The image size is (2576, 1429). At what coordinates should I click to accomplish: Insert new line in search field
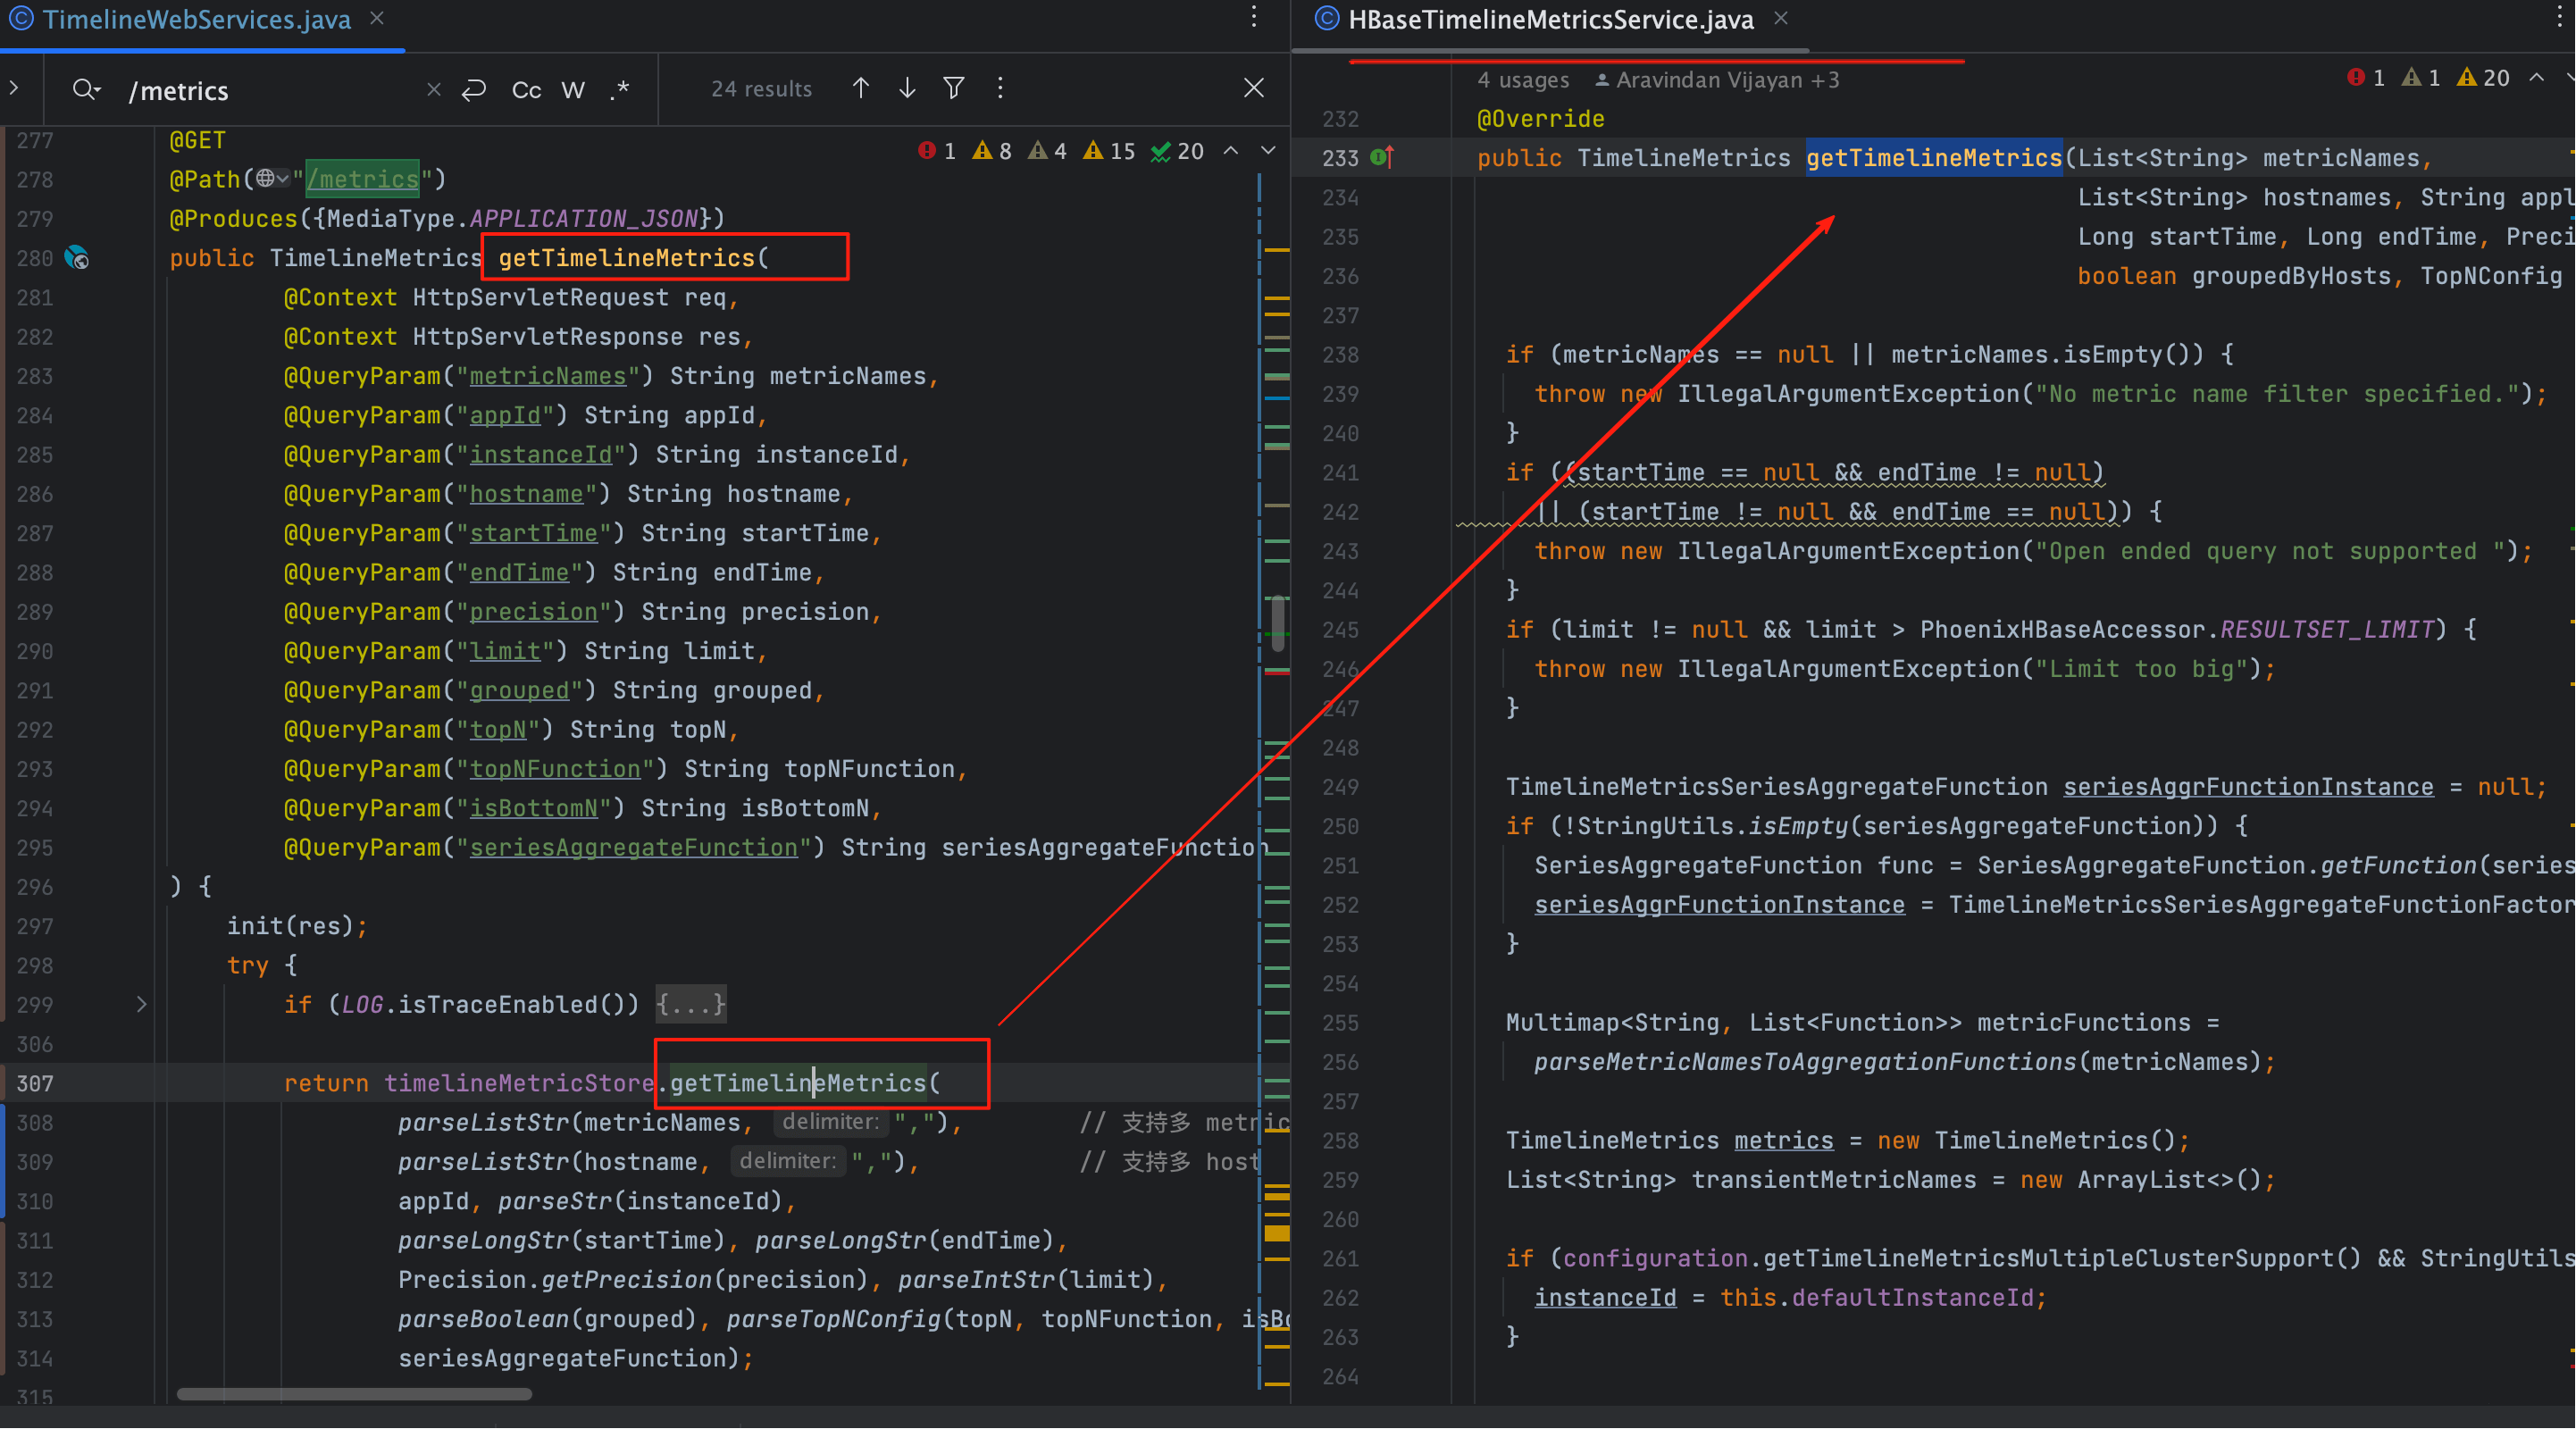click(x=474, y=89)
